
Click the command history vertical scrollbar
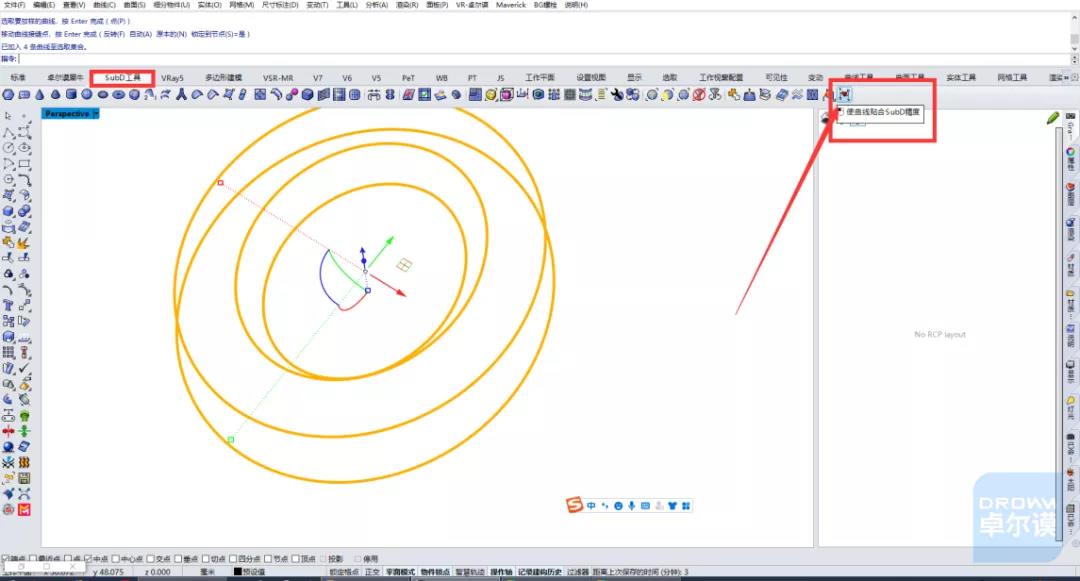pos(1074,31)
